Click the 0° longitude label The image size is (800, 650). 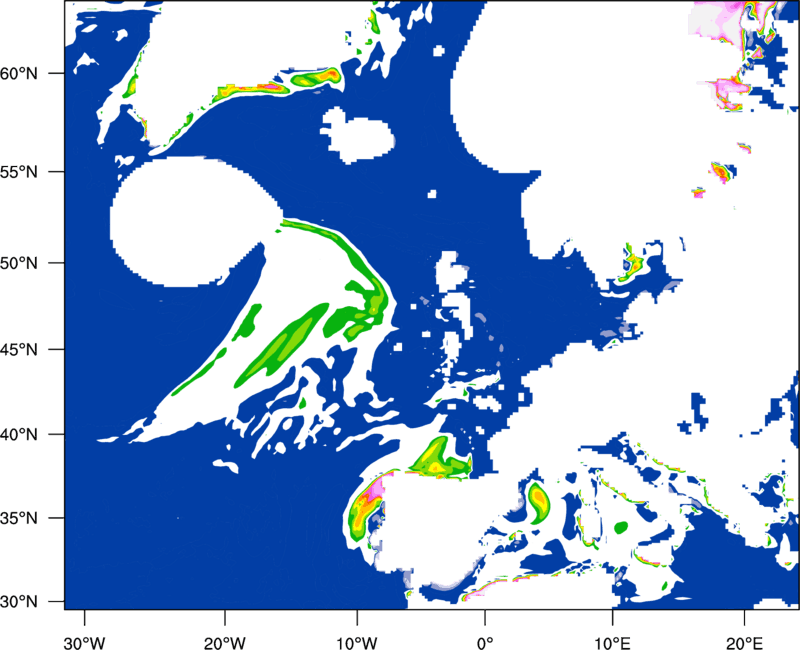485,643
